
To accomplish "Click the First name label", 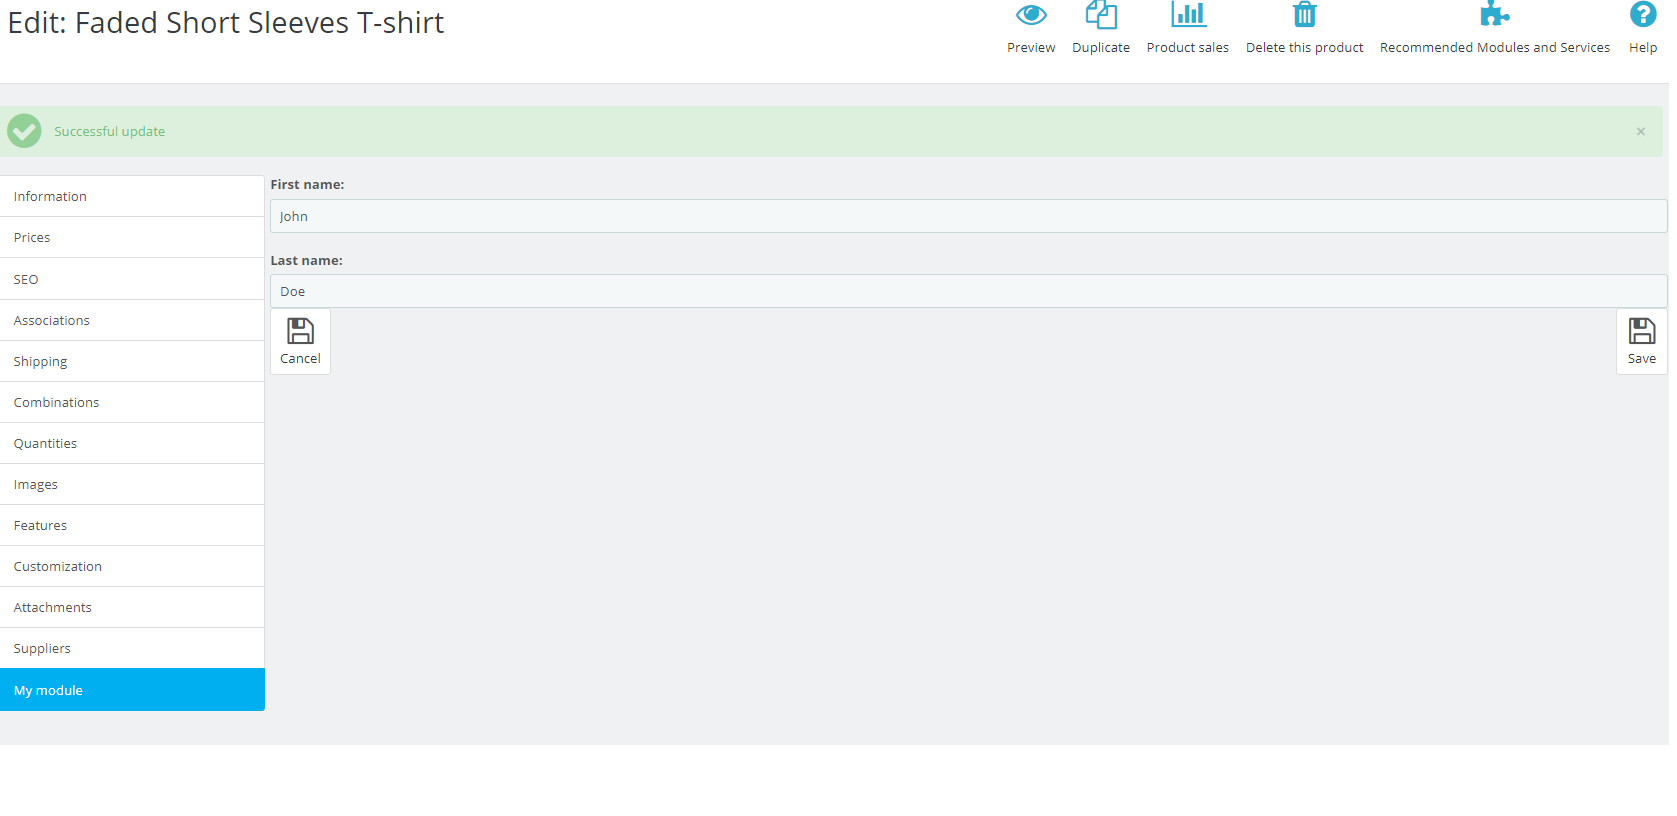I will pyautogui.click(x=307, y=184).
